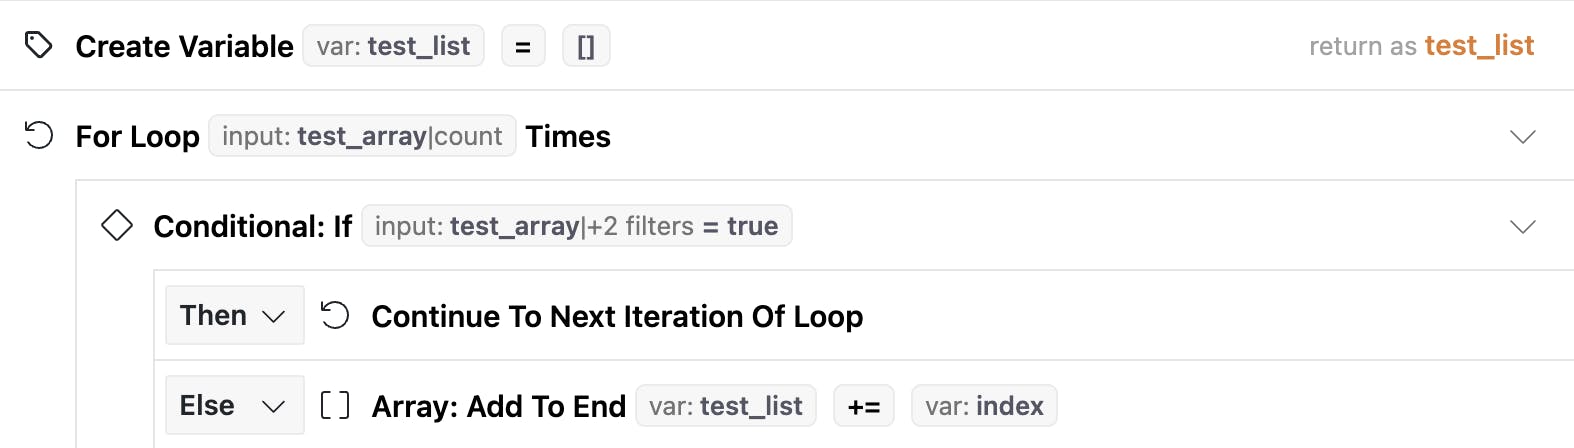Open the Then branch dropdown
Image resolution: width=1574 pixels, height=448 pixels.
(234, 316)
